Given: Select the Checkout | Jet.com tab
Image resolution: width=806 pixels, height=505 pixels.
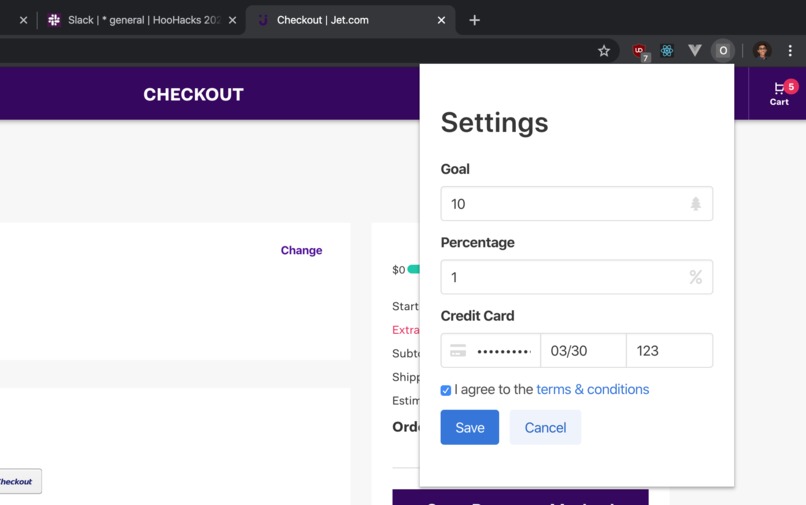Looking at the screenshot, I should click(x=351, y=20).
